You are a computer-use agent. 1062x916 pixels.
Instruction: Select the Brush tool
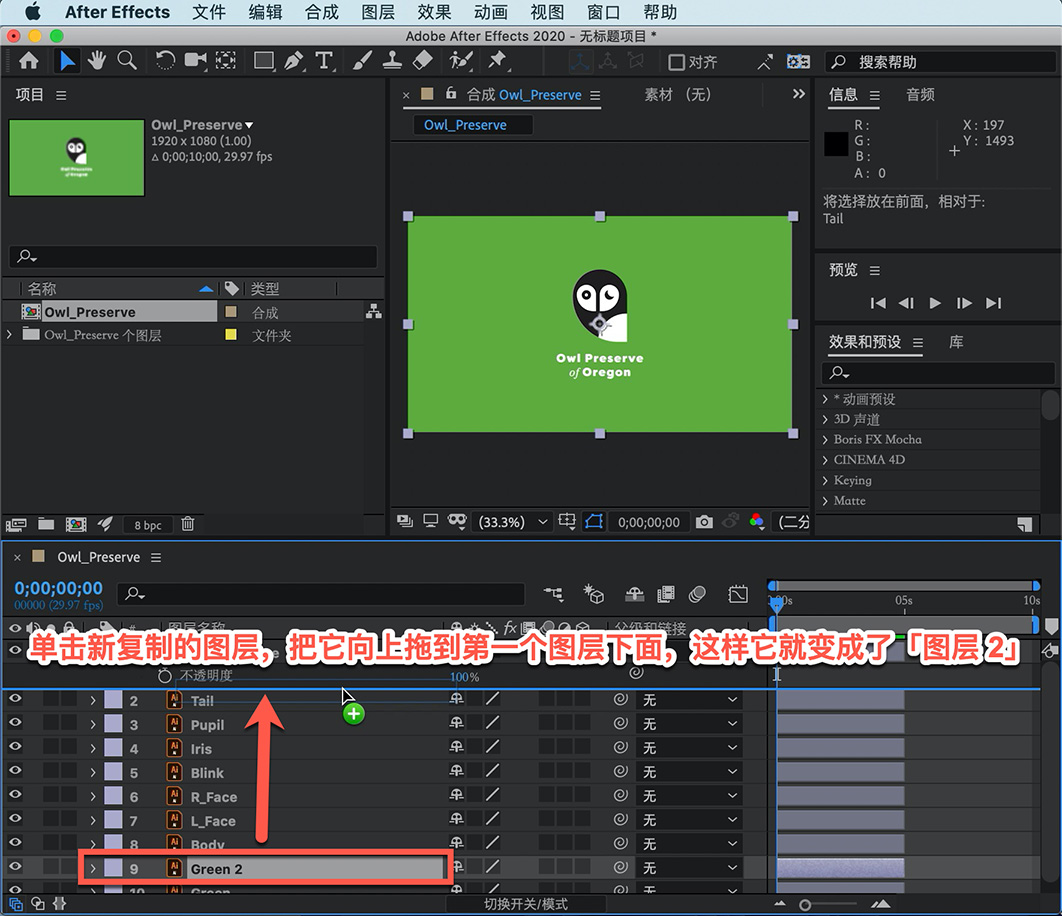point(362,61)
